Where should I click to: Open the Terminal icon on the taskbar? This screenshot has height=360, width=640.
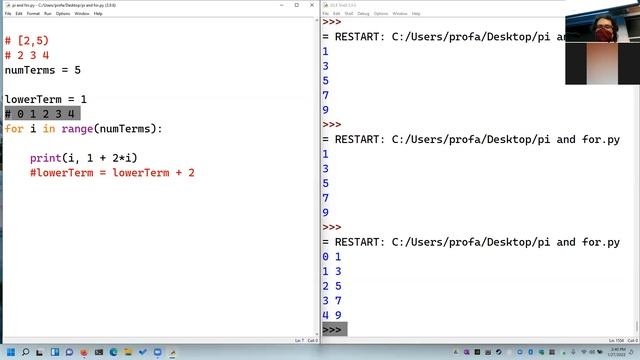[99, 352]
